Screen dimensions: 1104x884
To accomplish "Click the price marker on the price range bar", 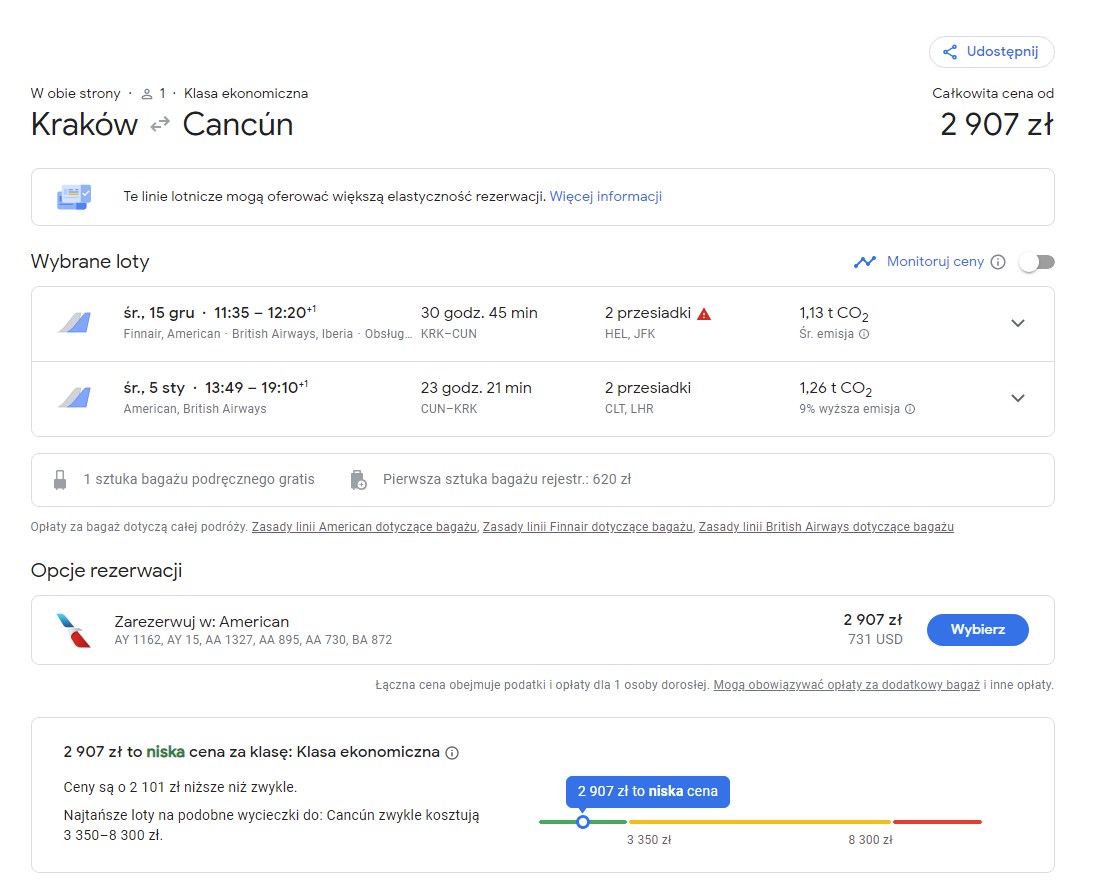I will (x=582, y=821).
